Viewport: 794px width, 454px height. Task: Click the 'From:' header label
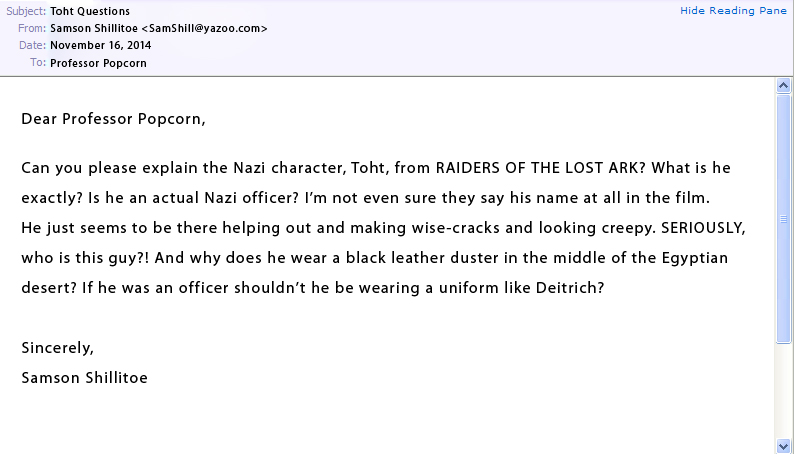(32, 29)
